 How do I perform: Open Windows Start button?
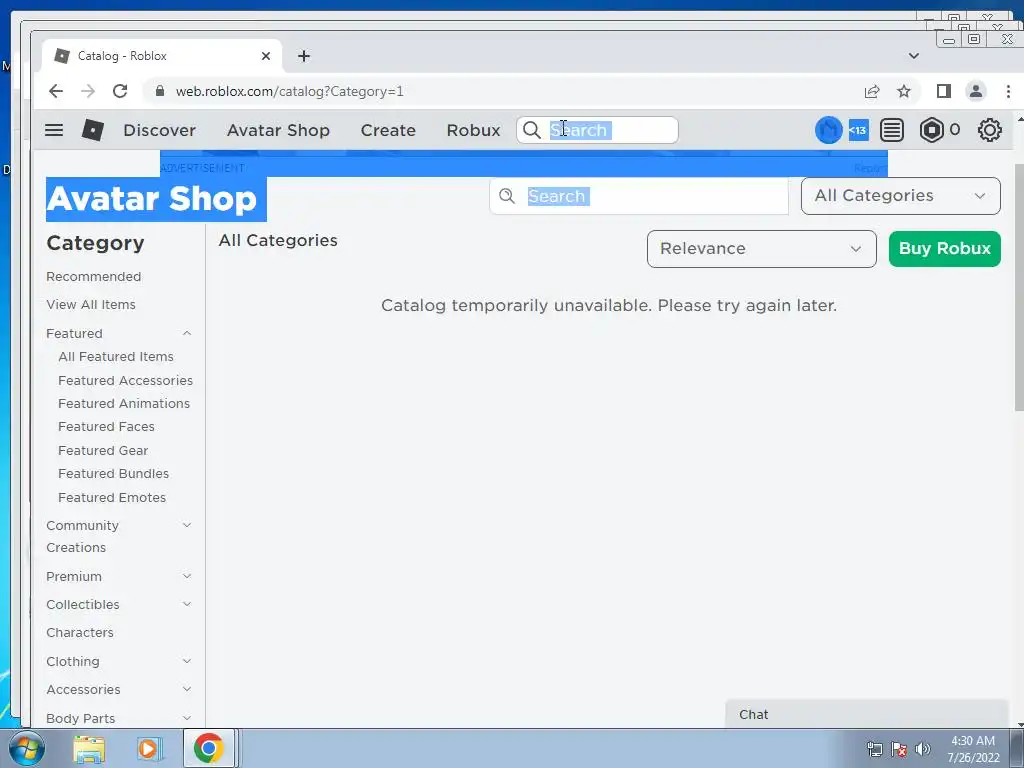point(27,748)
